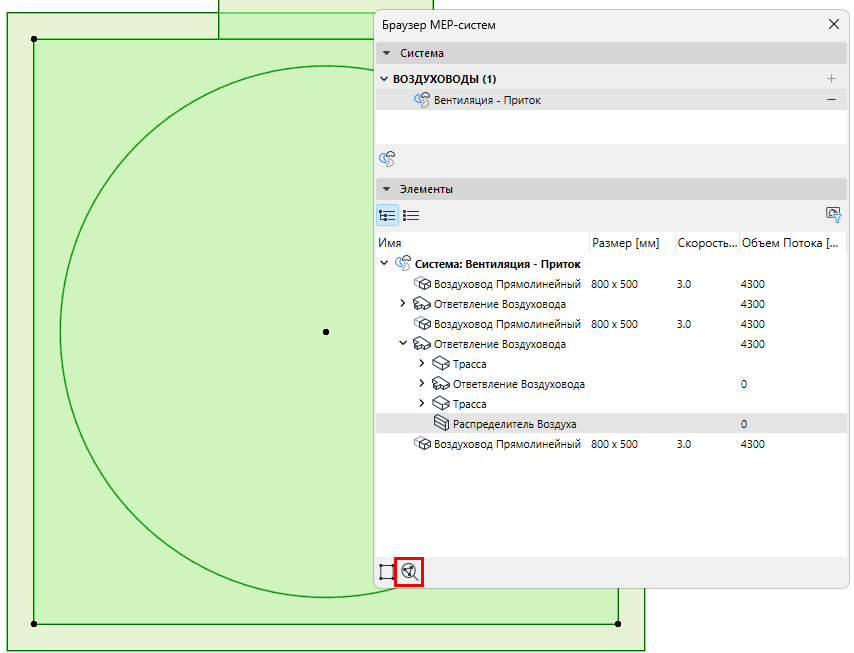Viewport: 854px width, 653px height.
Task: Click the first Трасса route icon
Action: point(441,363)
